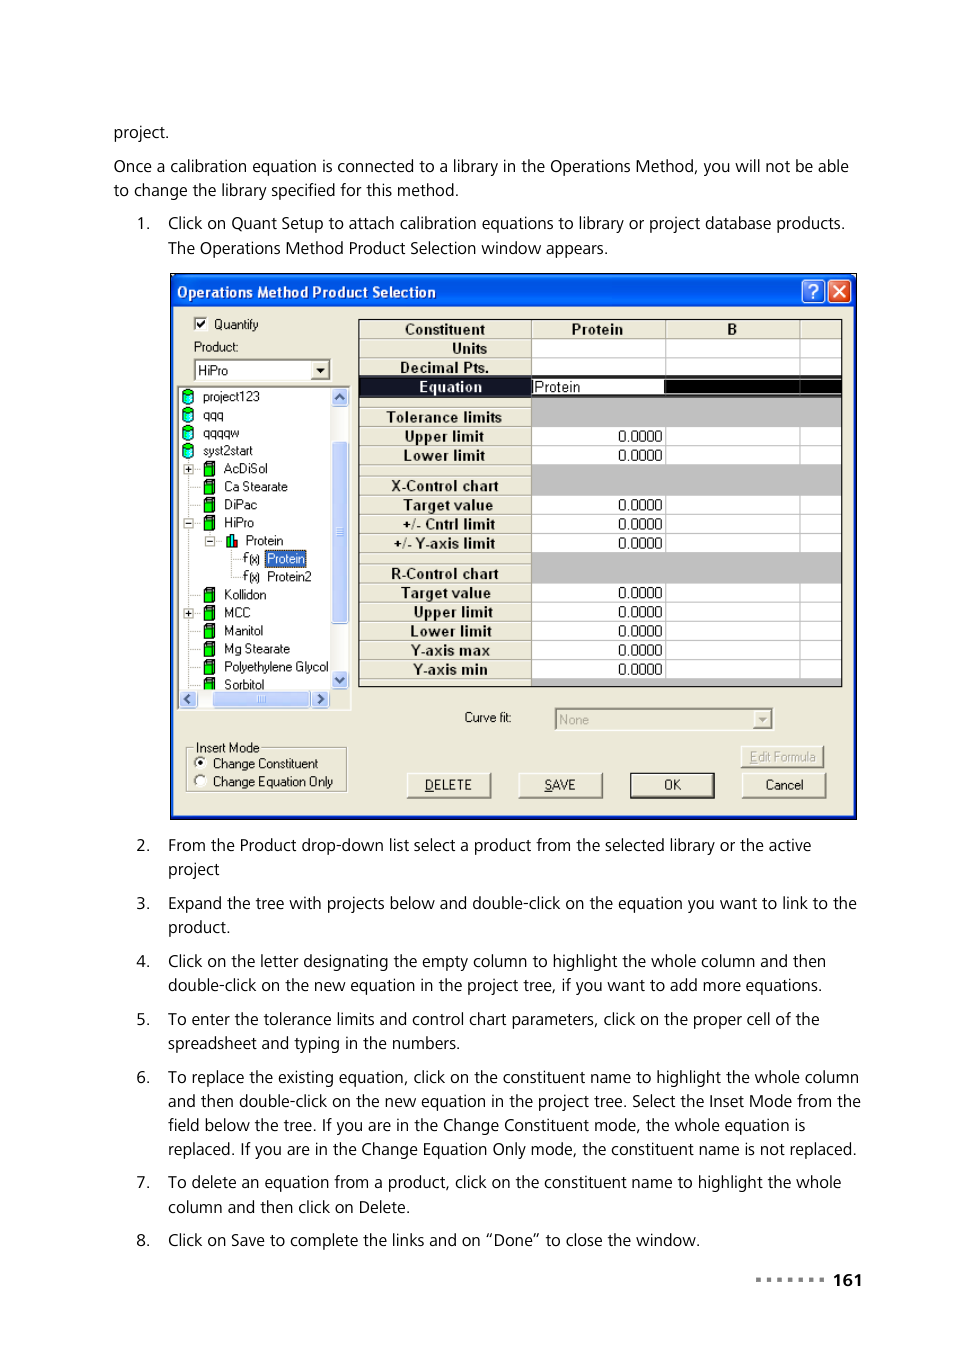The width and height of the screenshot is (954, 1350).
Task: Click the MCC product icon
Action: pyautogui.click(x=209, y=613)
